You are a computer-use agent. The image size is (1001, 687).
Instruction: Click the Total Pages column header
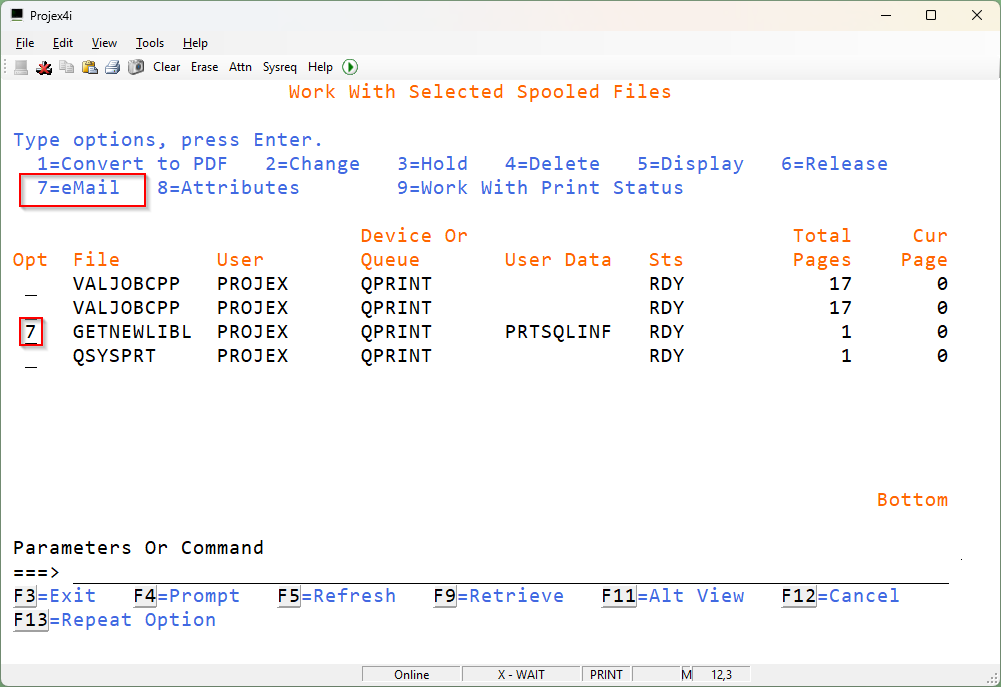822,248
